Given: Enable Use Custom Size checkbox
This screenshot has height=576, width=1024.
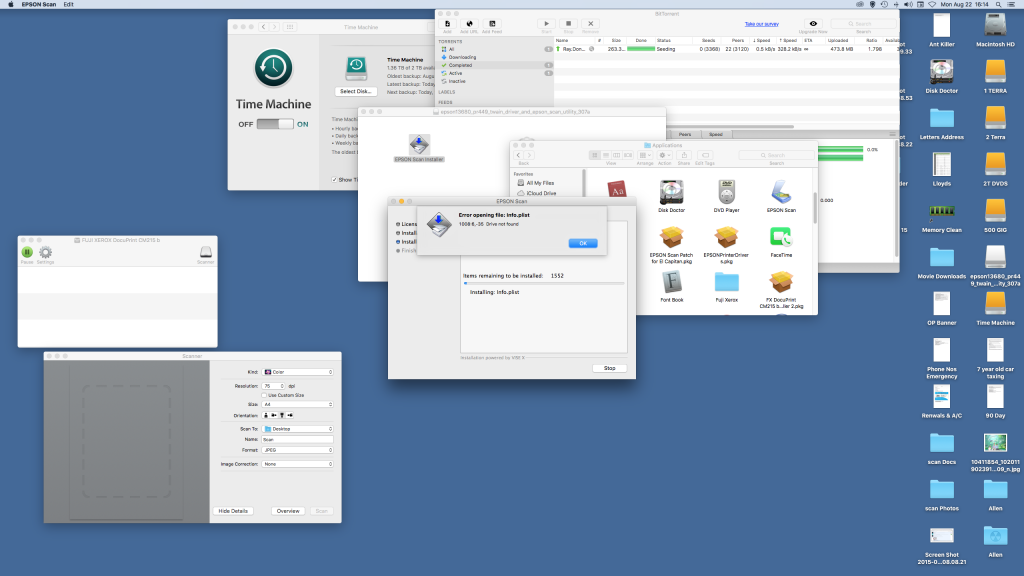Looking at the screenshot, I should pyautogui.click(x=264, y=395).
